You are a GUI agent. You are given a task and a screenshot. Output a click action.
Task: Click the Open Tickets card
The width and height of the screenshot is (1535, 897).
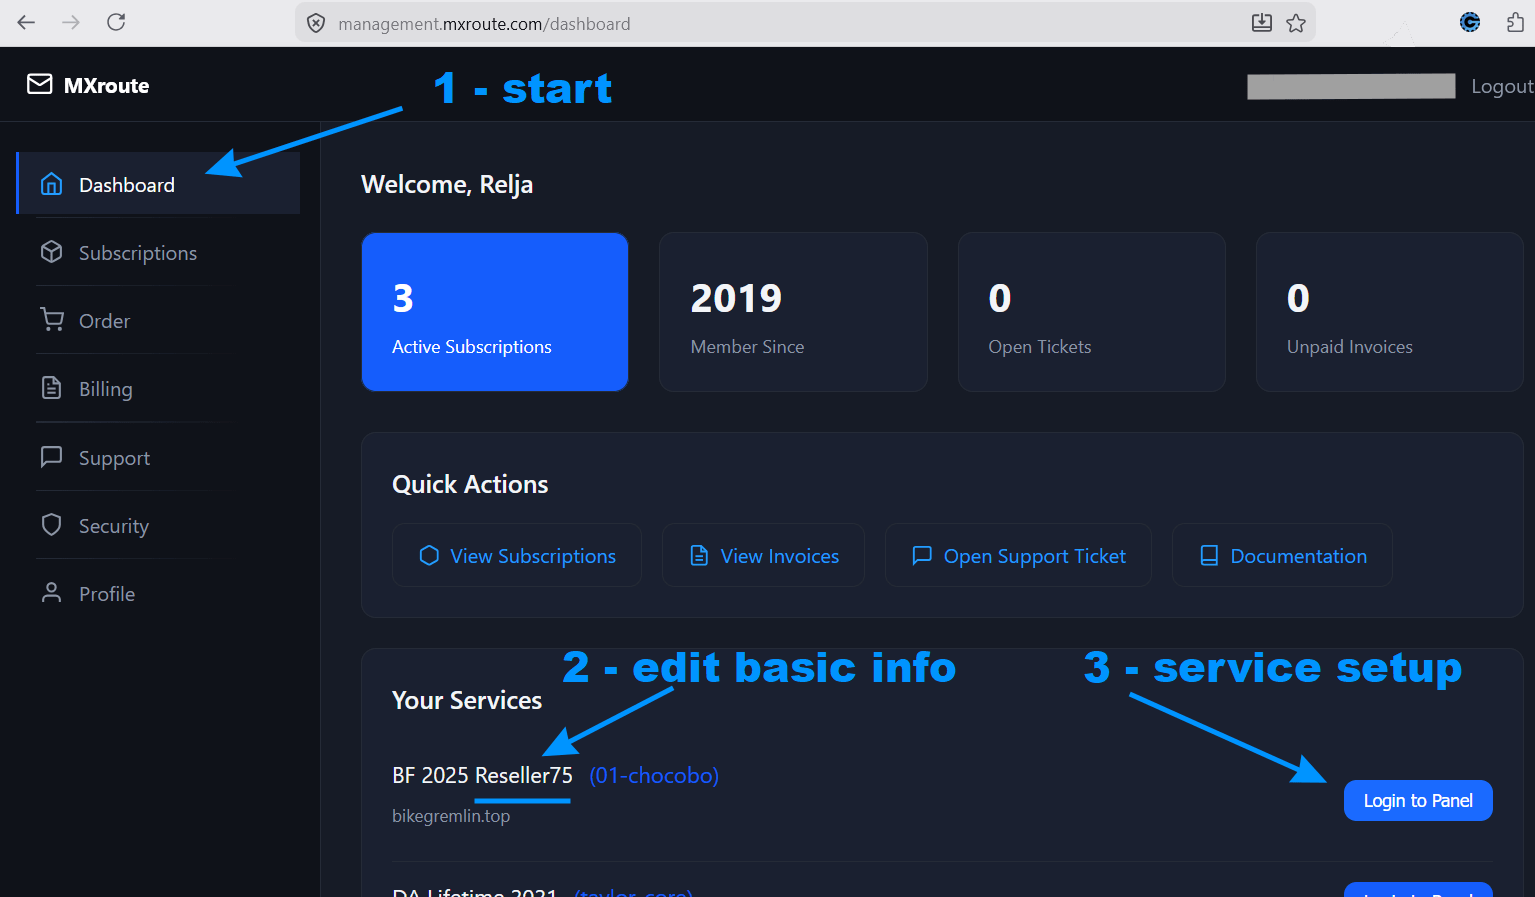tap(1092, 312)
